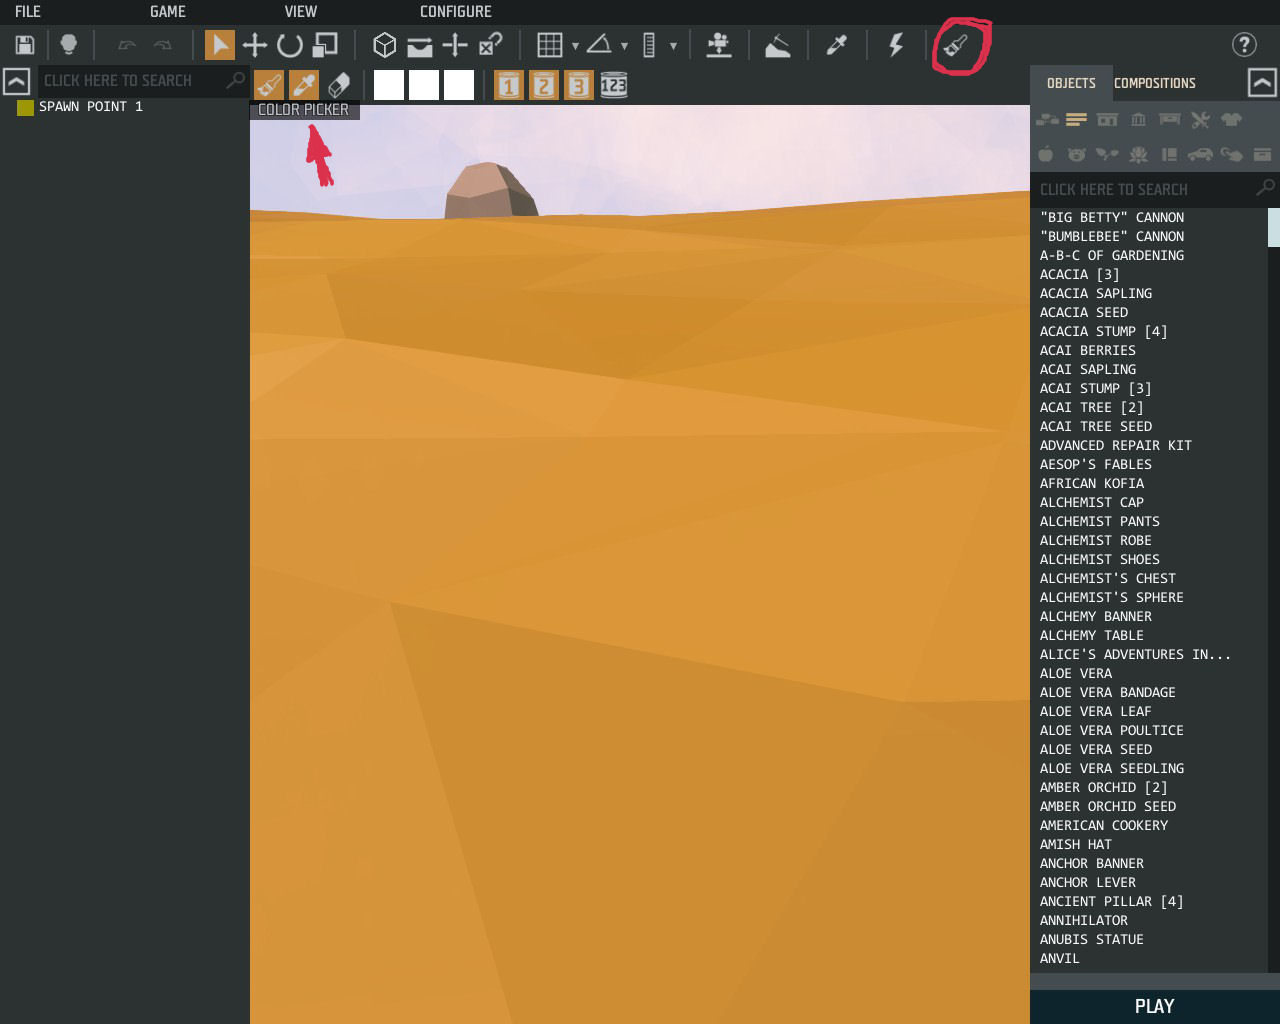Open the grid snapping dropdown arrow

pyautogui.click(x=575, y=46)
